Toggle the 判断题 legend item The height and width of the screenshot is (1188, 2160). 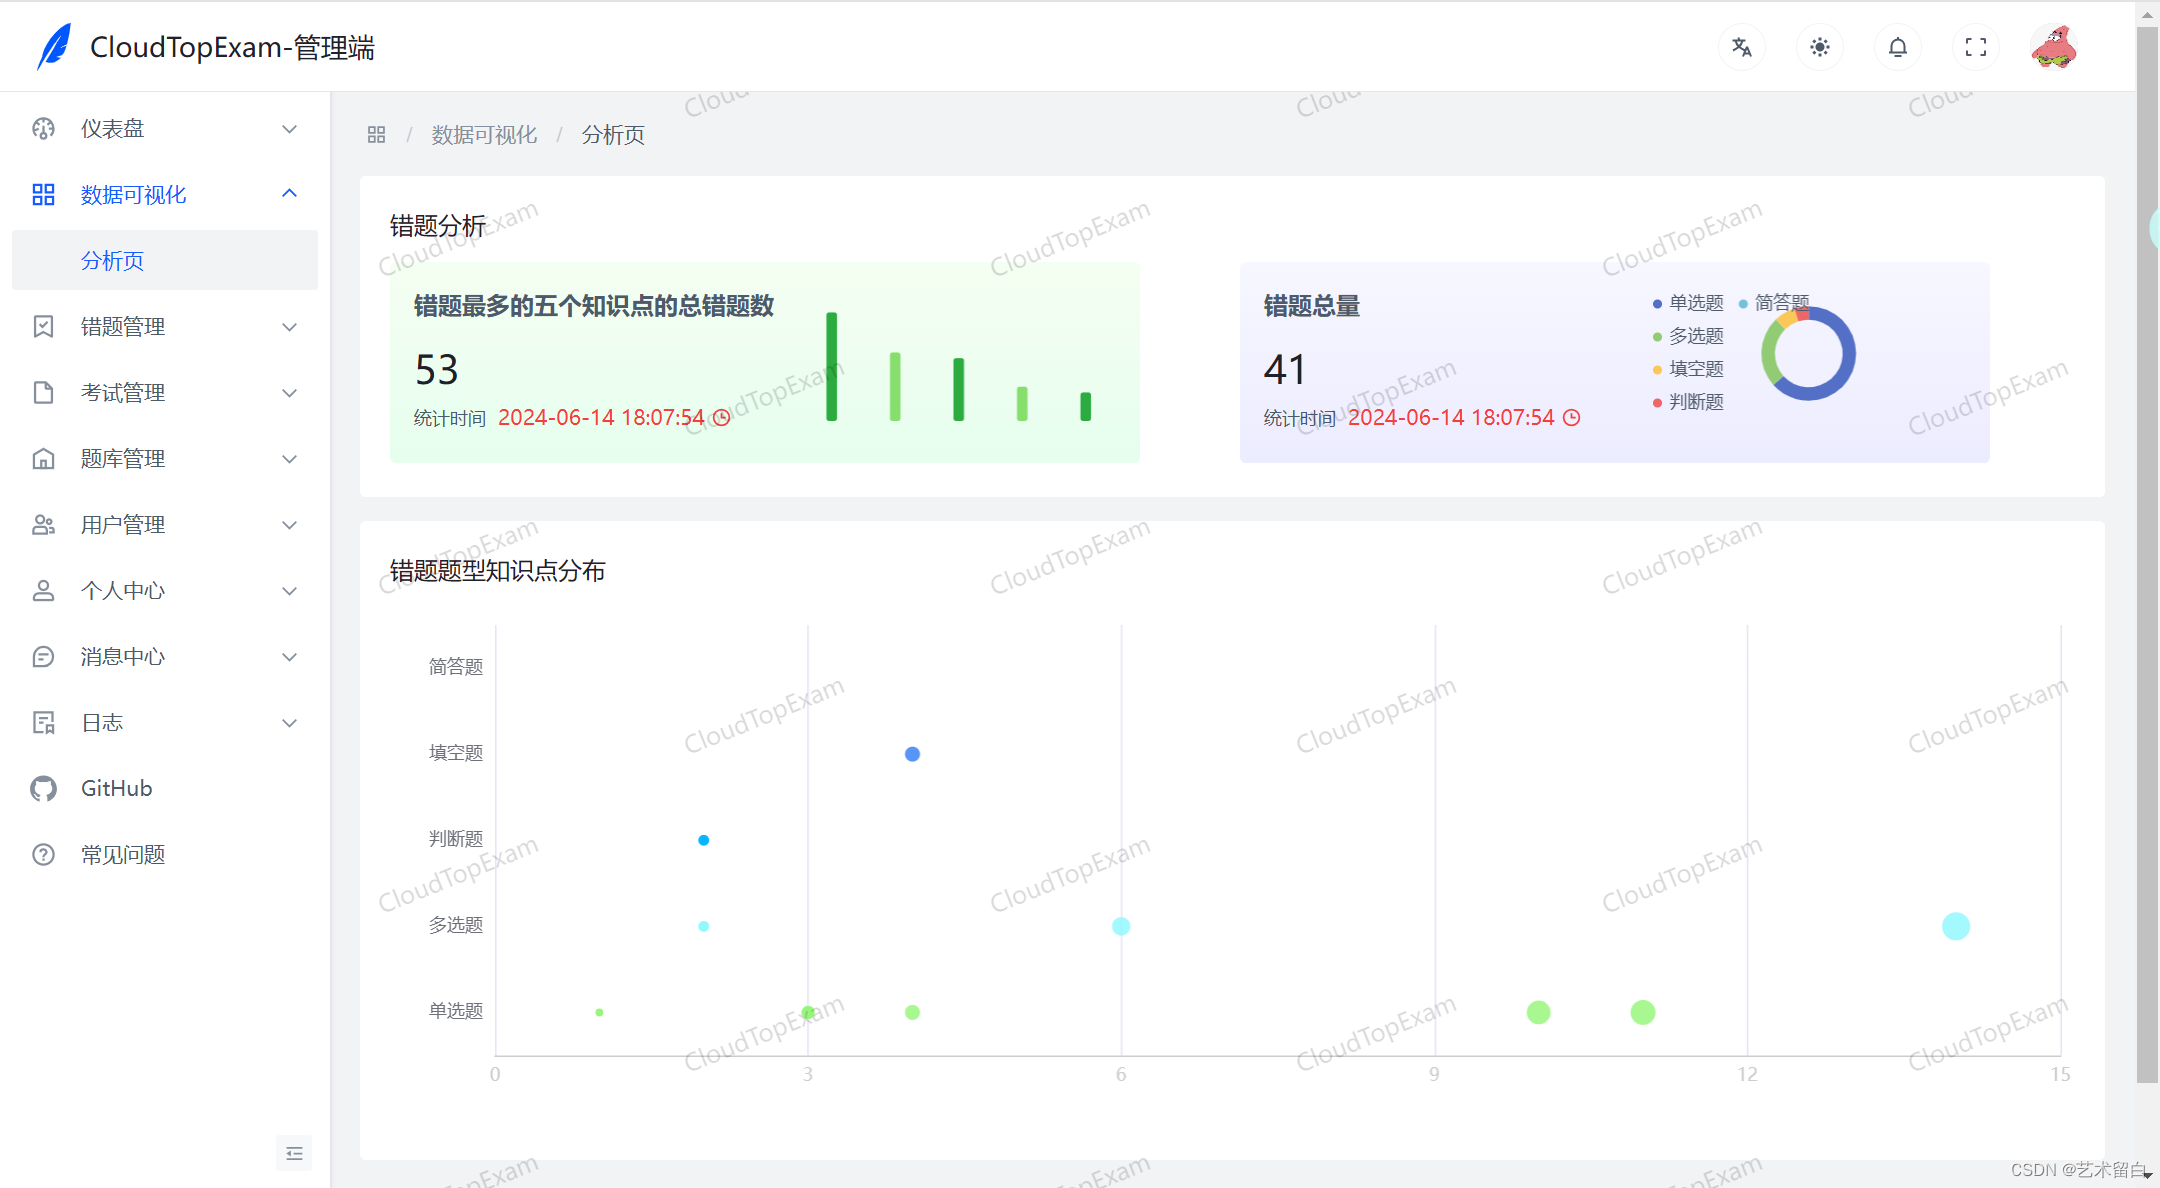point(1694,402)
